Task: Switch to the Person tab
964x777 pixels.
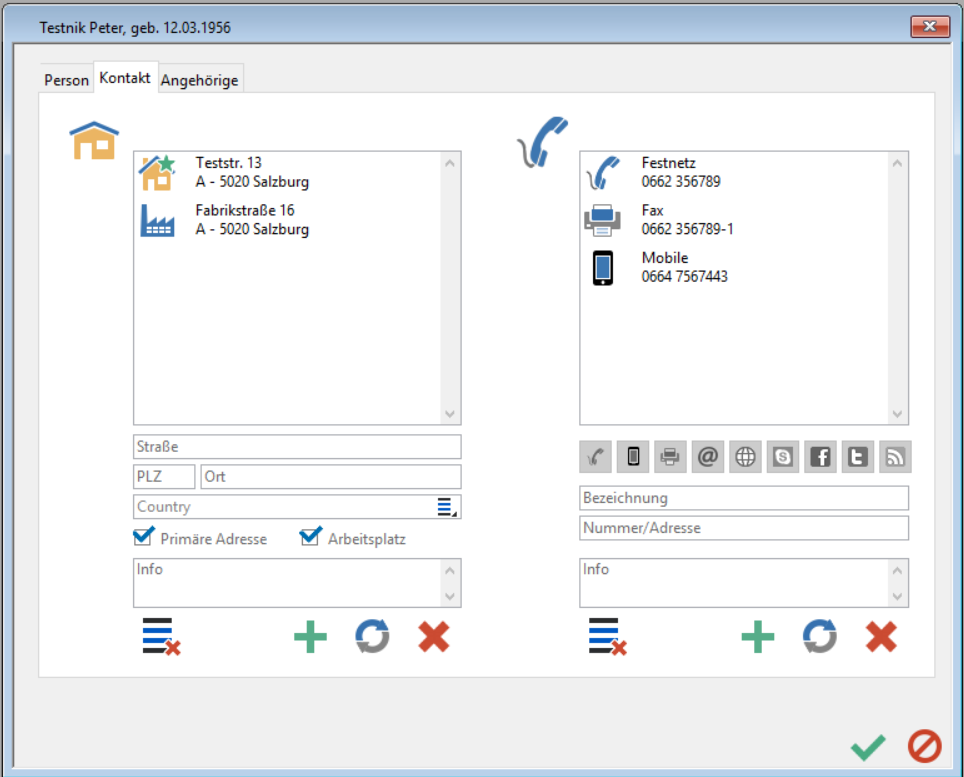Action: (66, 80)
